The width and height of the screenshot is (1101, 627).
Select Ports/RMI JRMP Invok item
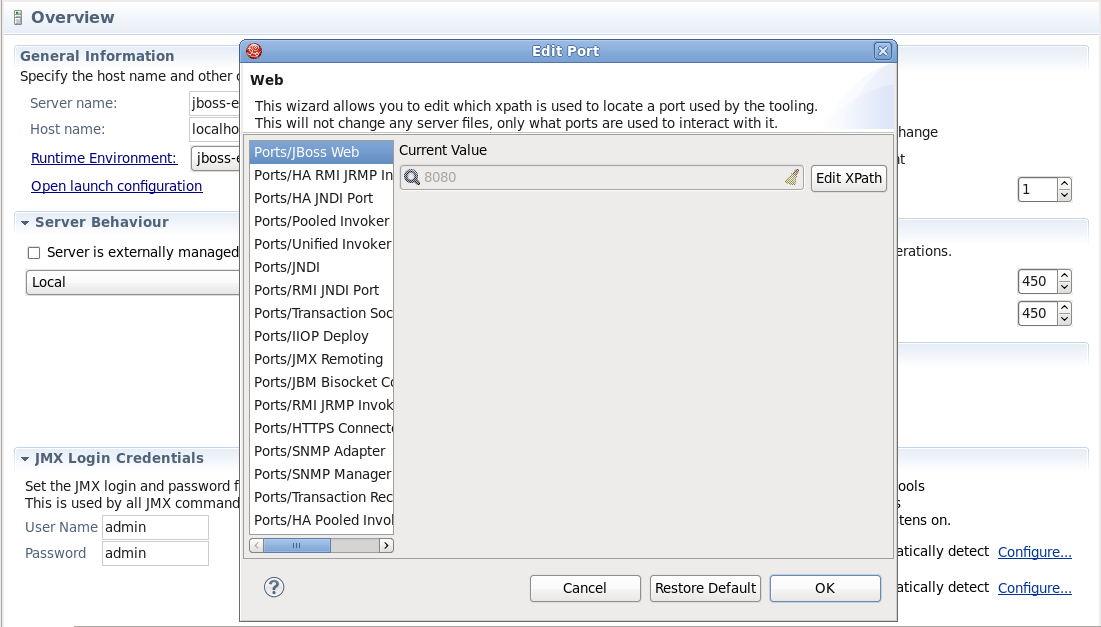click(322, 405)
